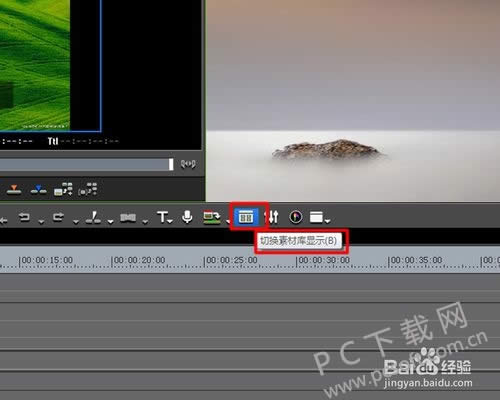Click the Redo arrow icon
Image resolution: width=500 pixels, height=400 pixels.
58,217
